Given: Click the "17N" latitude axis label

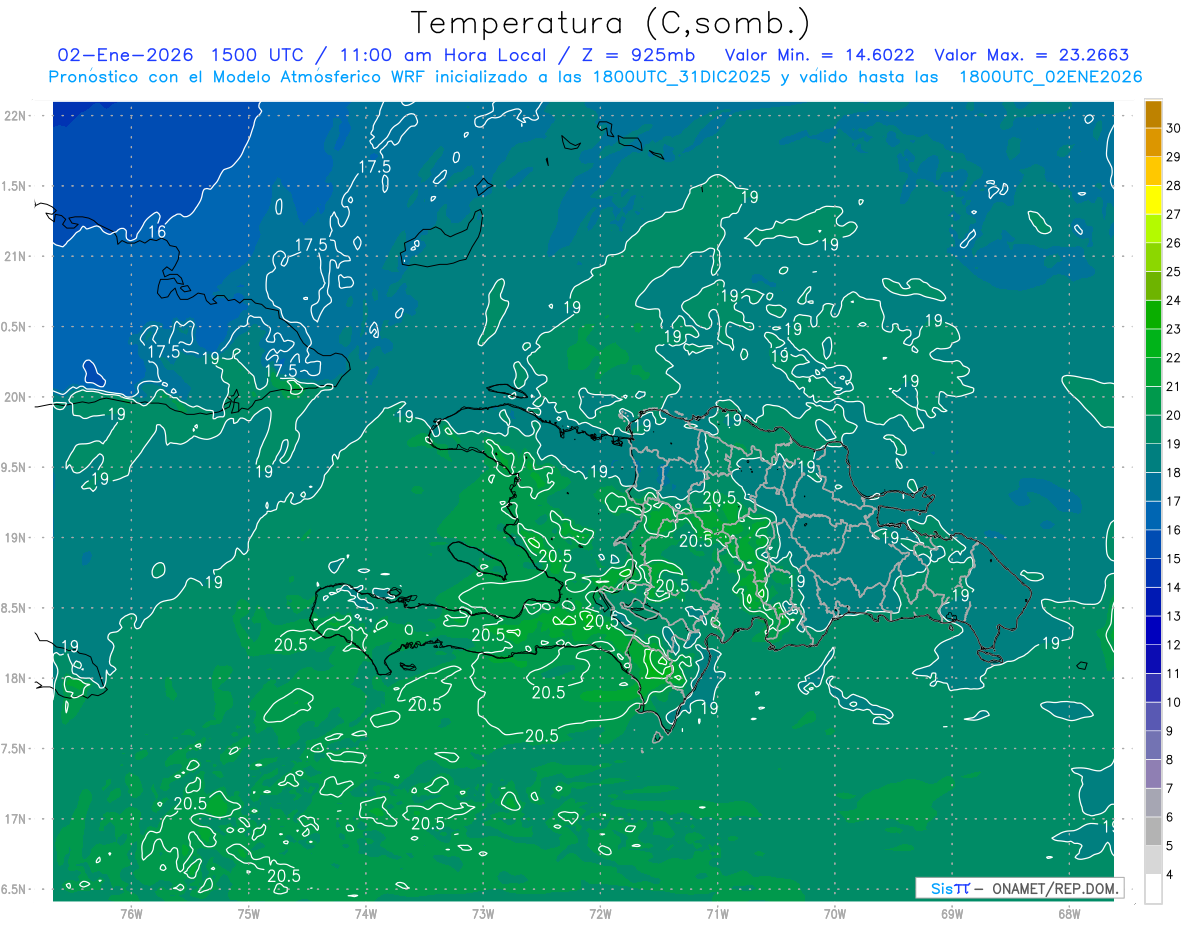Looking at the screenshot, I should coord(15,819).
